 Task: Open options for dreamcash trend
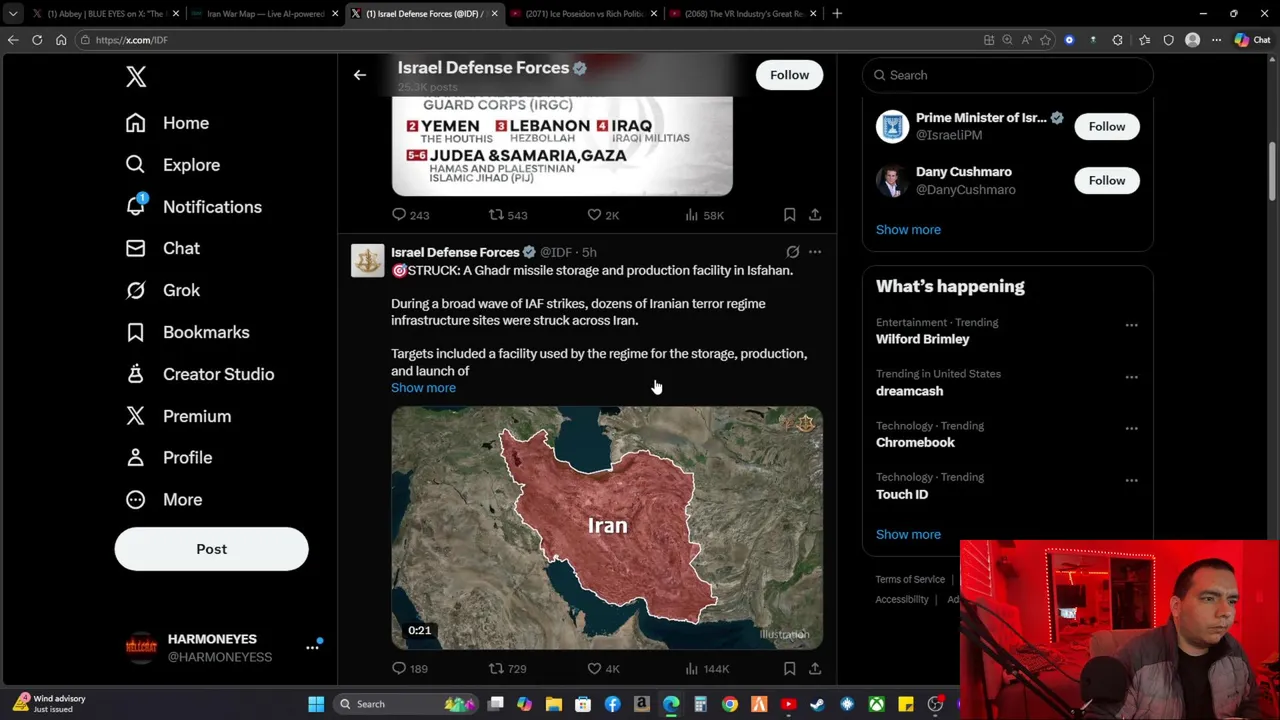(1131, 377)
